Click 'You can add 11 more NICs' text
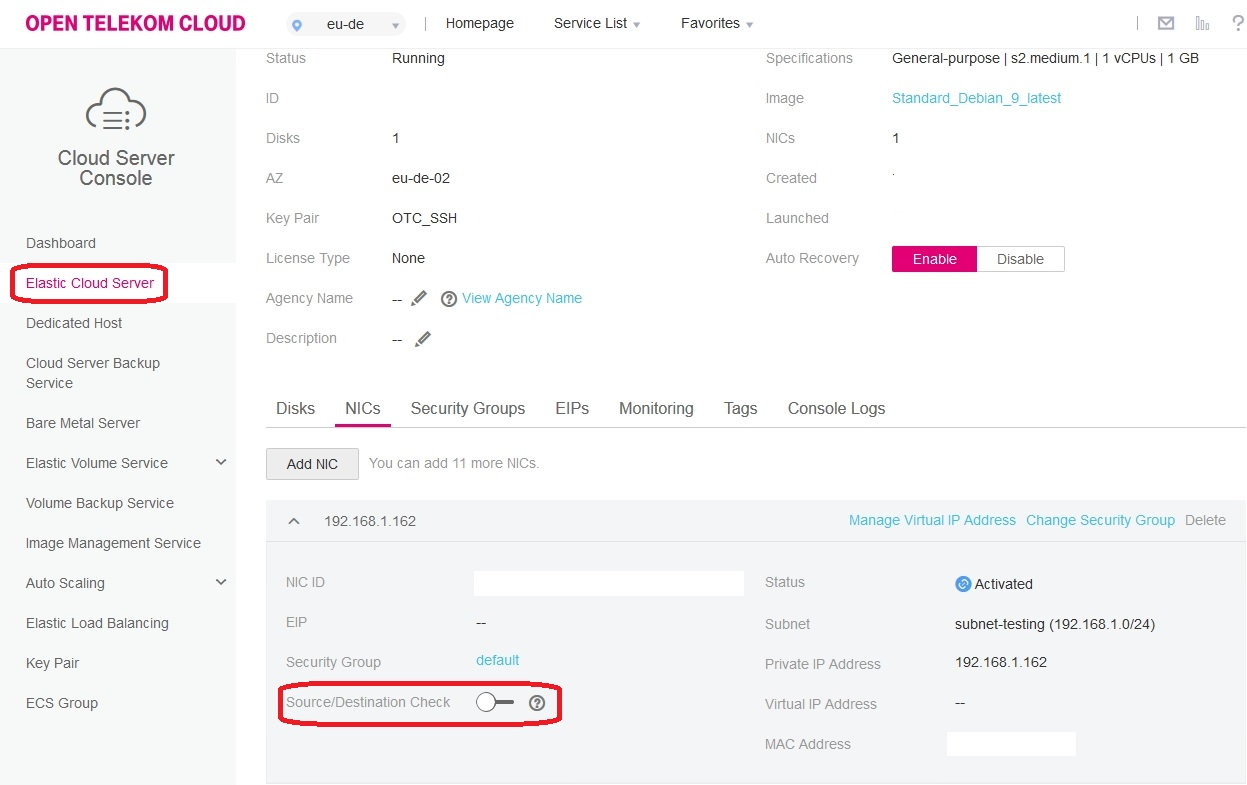This screenshot has height=785, width=1247. coord(454,463)
